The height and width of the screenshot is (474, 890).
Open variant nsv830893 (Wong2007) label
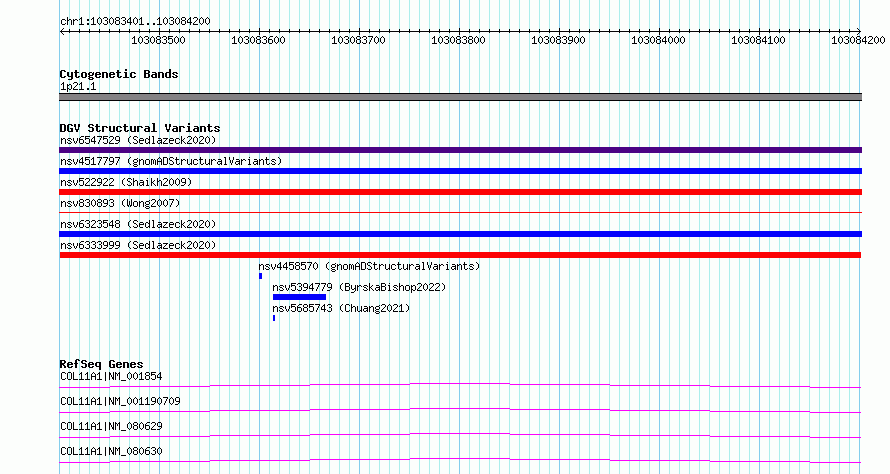click(x=120, y=203)
